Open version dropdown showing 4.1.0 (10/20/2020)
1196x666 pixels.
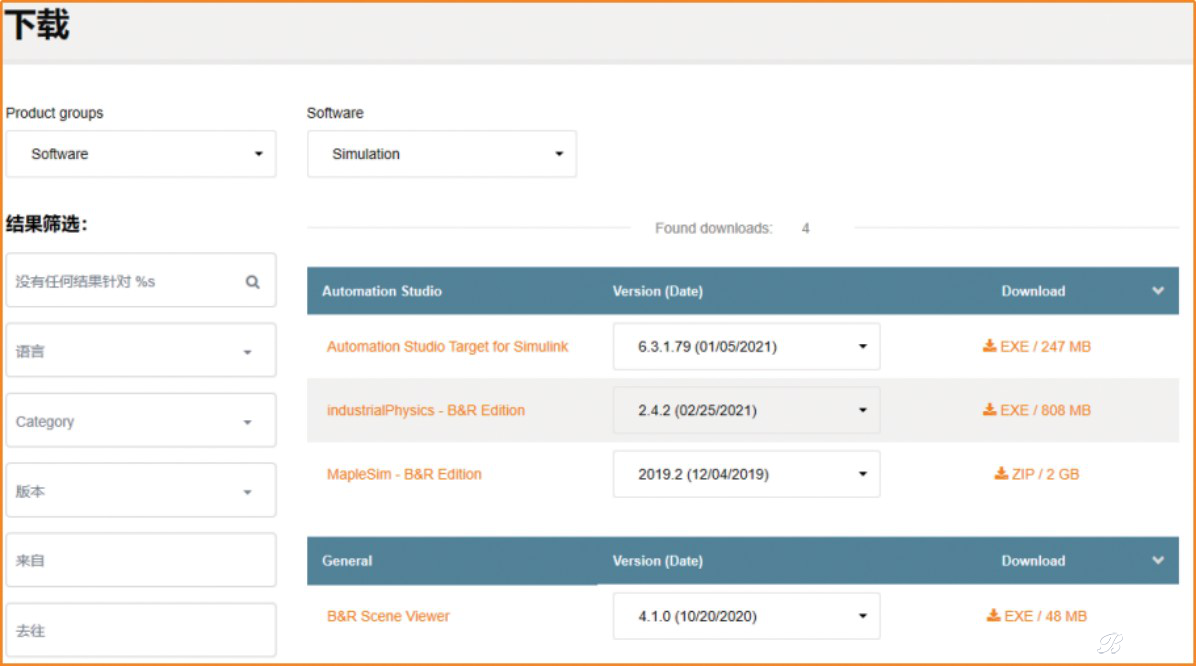[746, 616]
